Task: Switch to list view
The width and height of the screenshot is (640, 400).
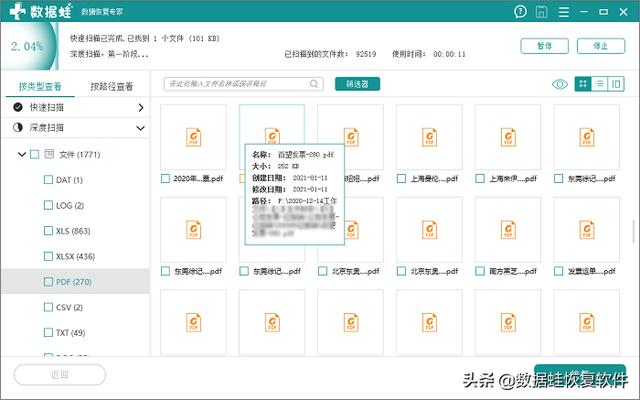Action: click(599, 84)
